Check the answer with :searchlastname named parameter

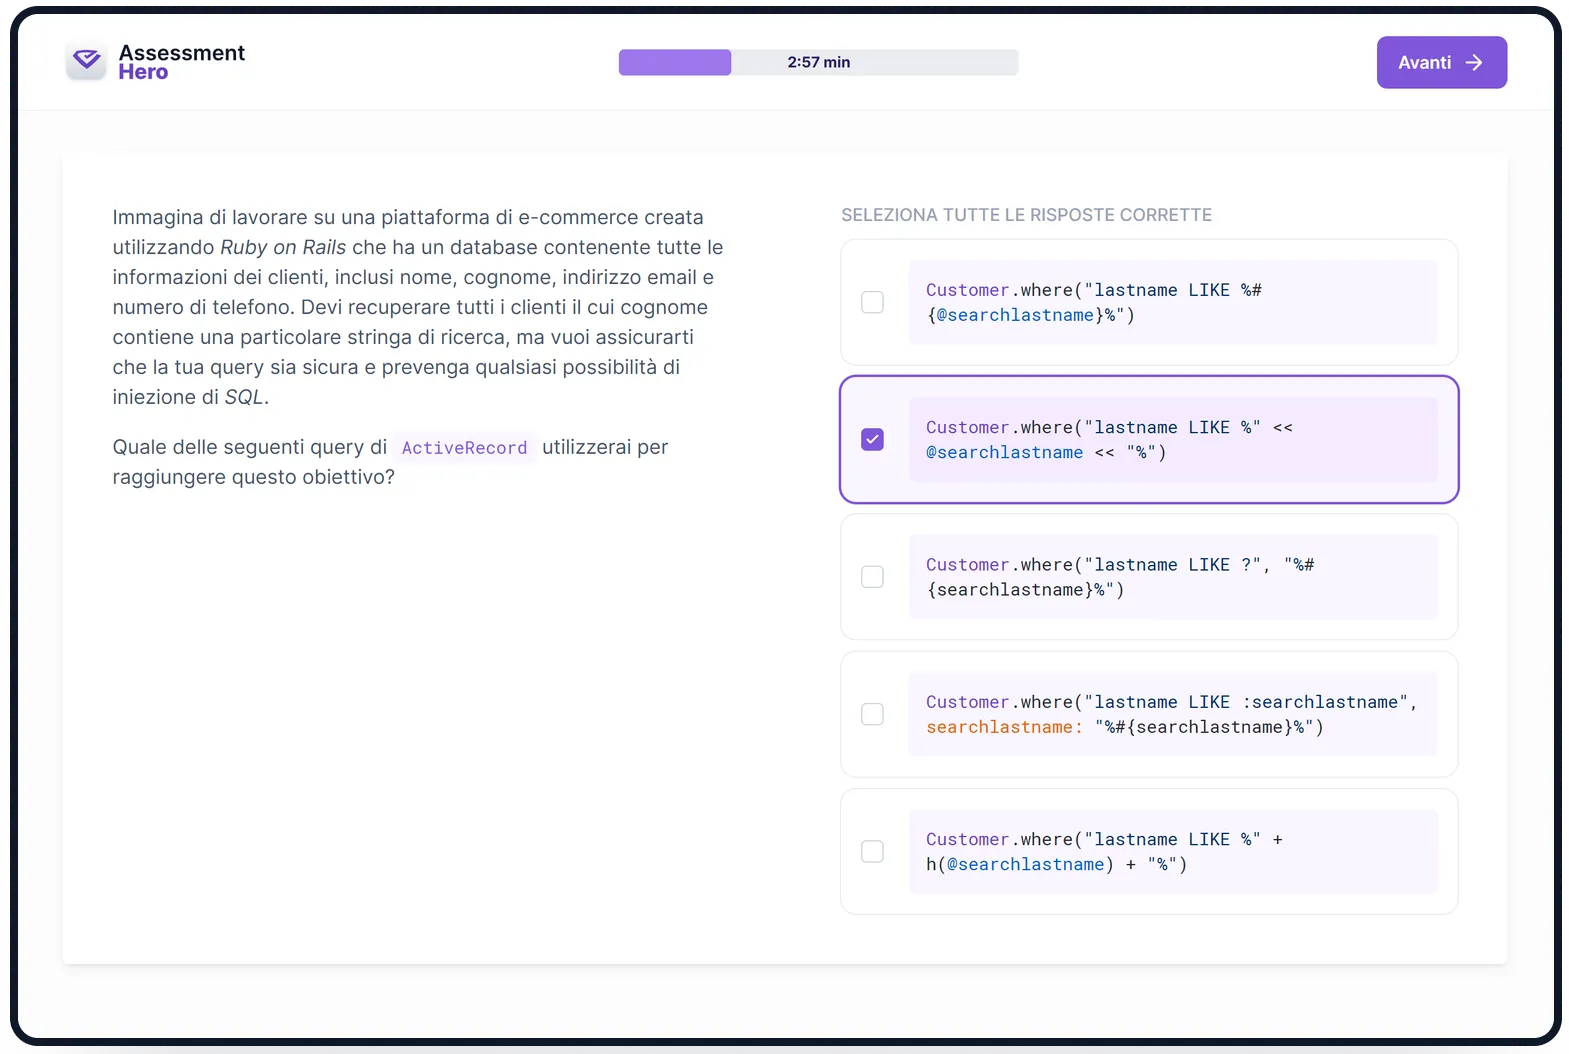click(x=872, y=714)
